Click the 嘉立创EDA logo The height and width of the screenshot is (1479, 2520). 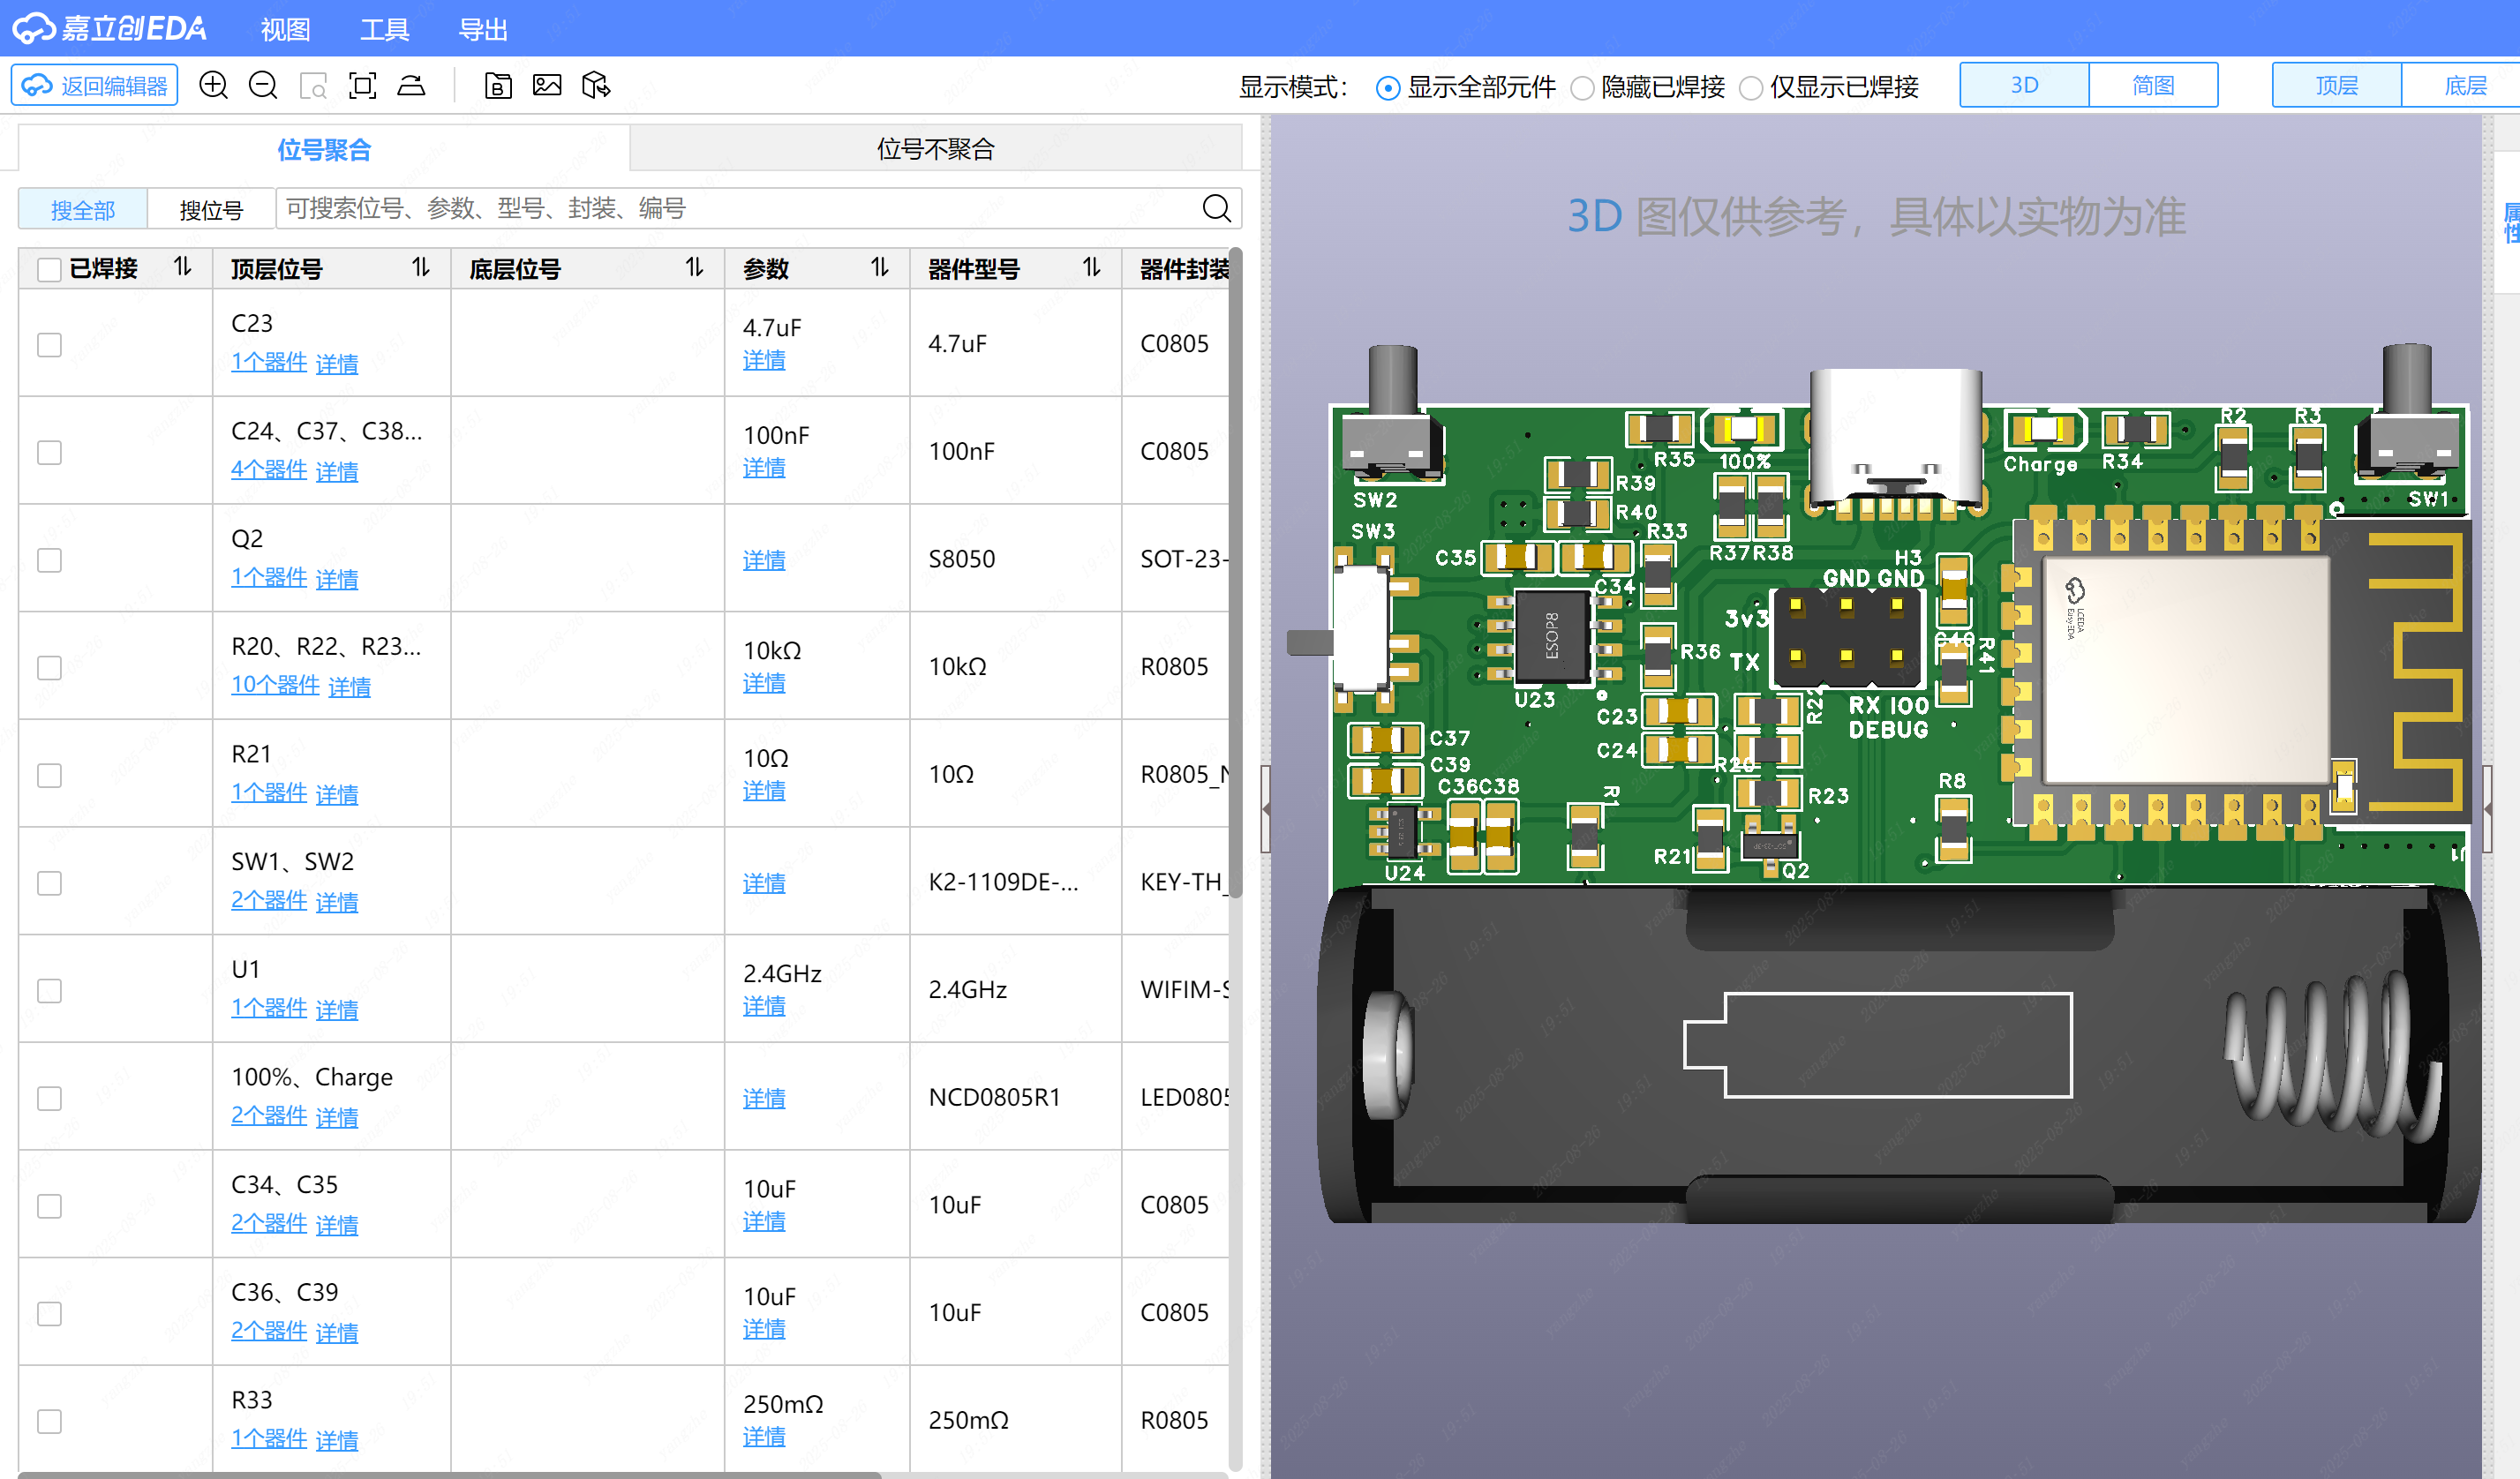point(110,28)
